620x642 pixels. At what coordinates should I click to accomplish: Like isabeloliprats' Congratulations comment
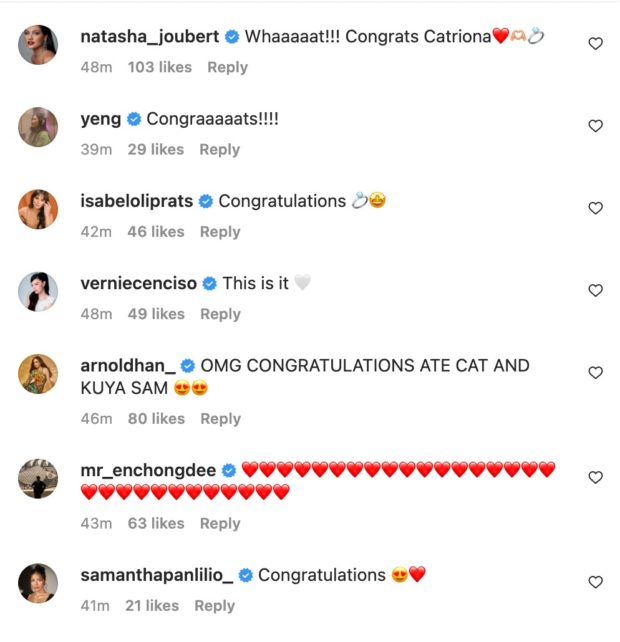point(595,208)
